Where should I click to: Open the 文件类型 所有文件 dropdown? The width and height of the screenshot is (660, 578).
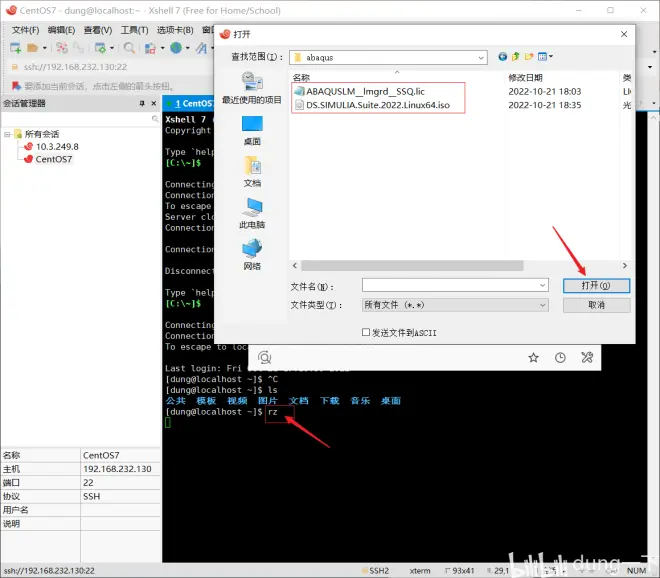(455, 305)
